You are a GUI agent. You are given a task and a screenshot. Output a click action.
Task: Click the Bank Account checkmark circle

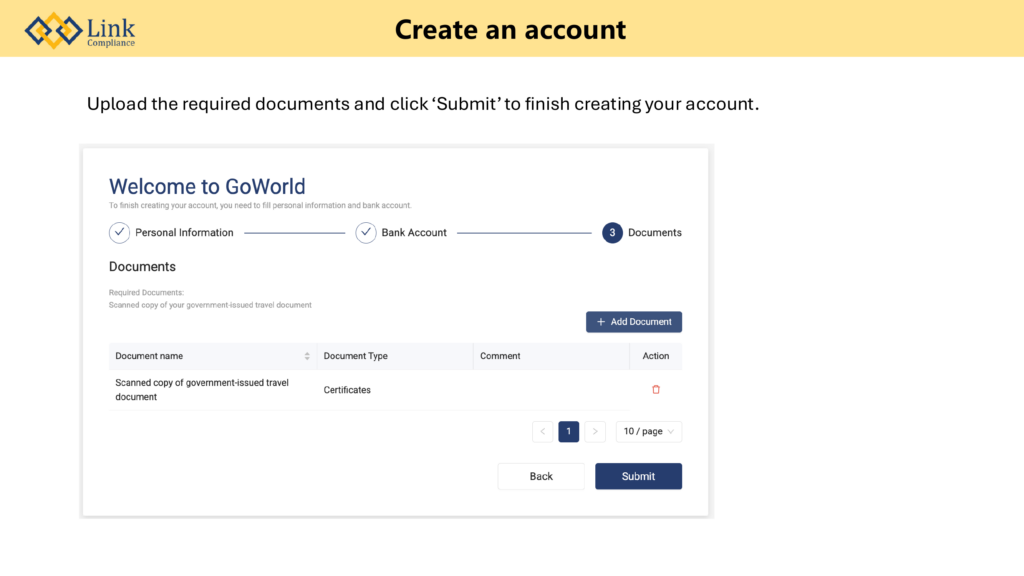[366, 233]
